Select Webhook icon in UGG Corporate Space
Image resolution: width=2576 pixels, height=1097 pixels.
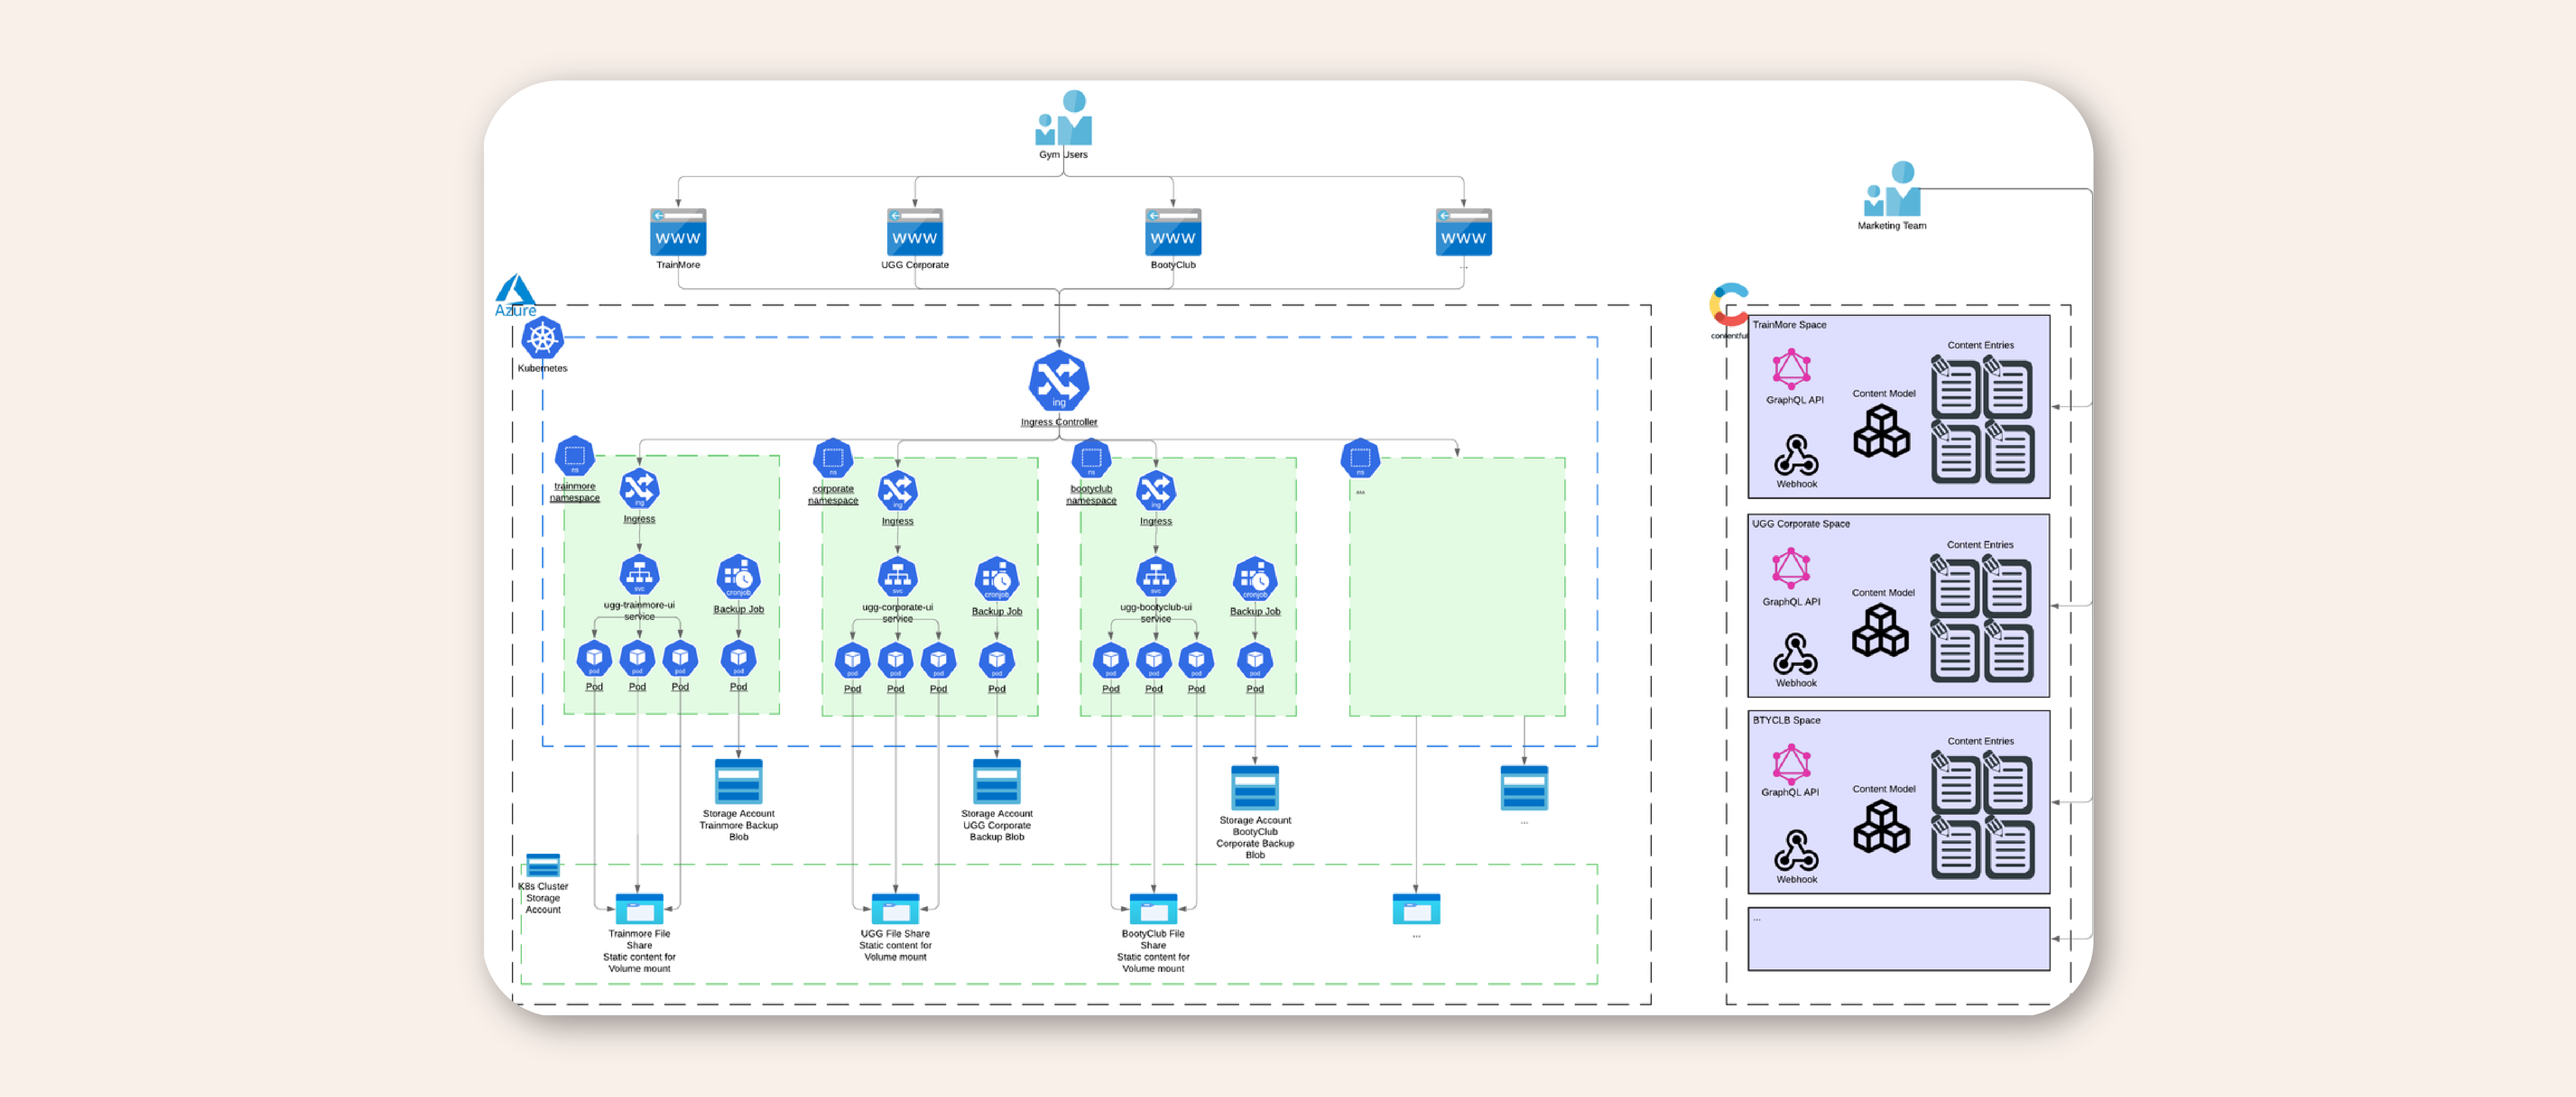point(1795,654)
